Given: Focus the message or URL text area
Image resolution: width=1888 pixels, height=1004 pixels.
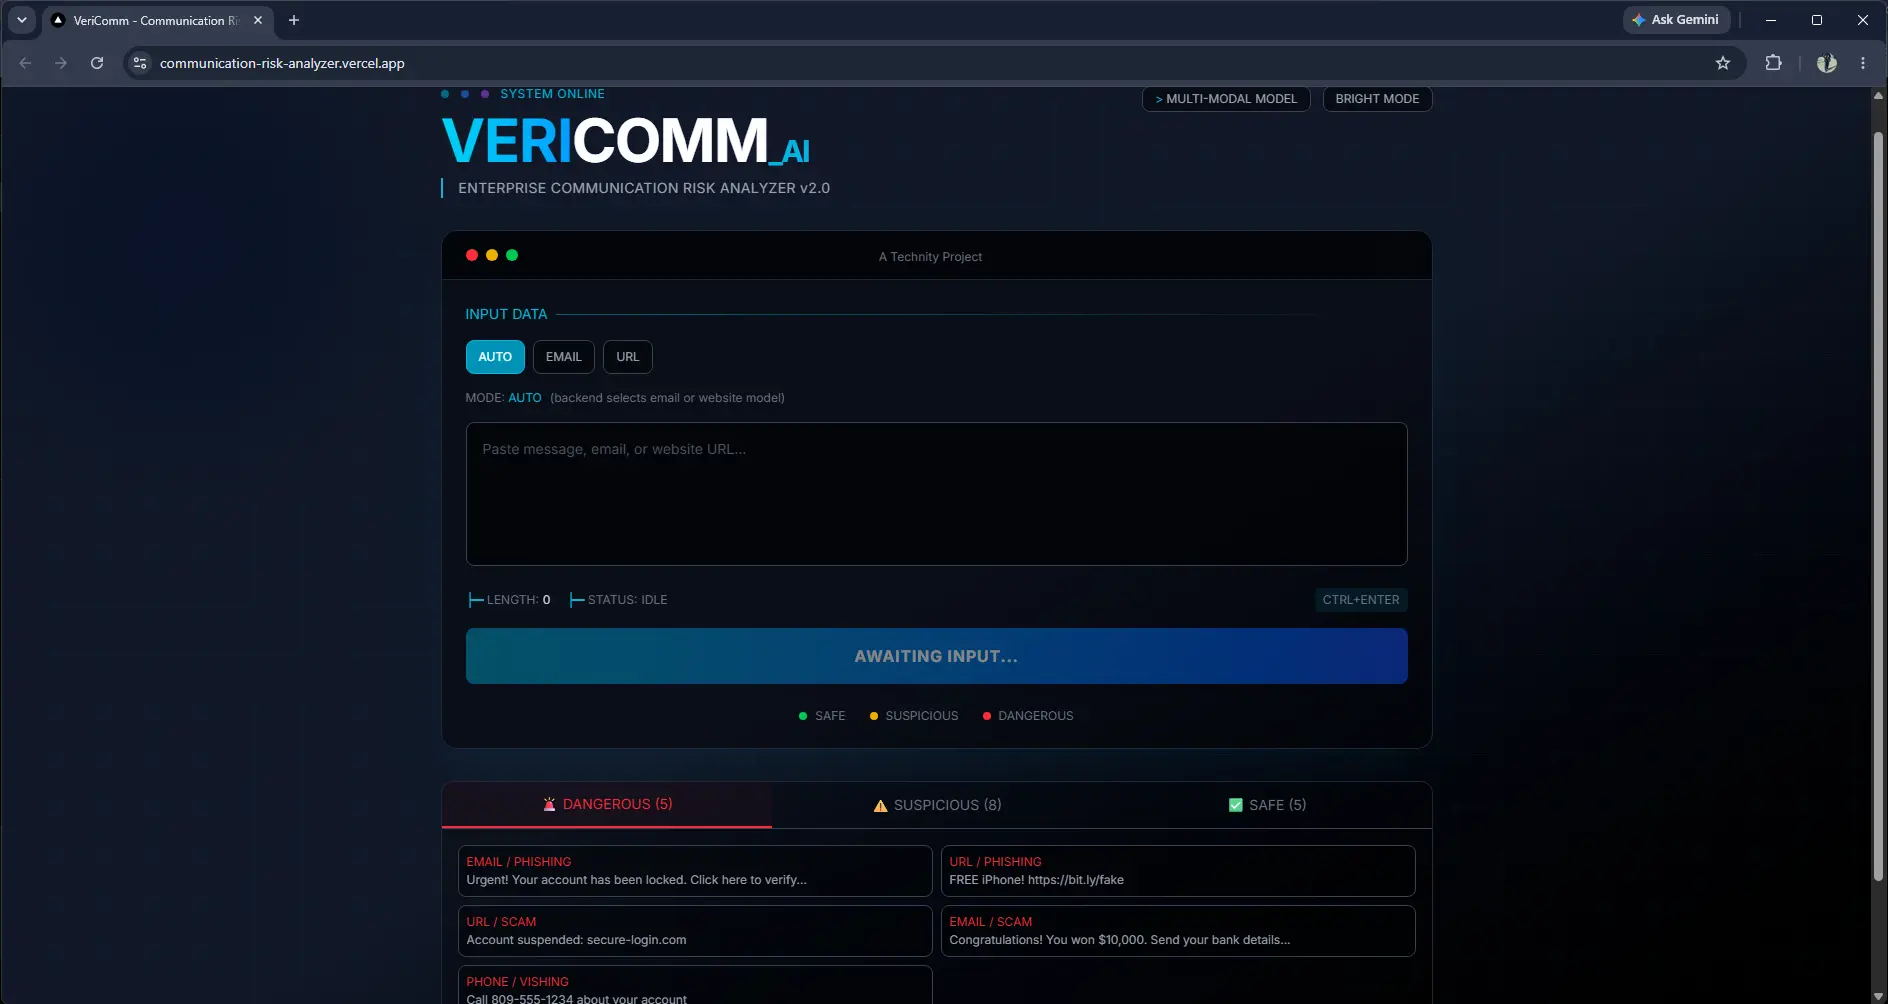Looking at the screenshot, I should pos(937,494).
